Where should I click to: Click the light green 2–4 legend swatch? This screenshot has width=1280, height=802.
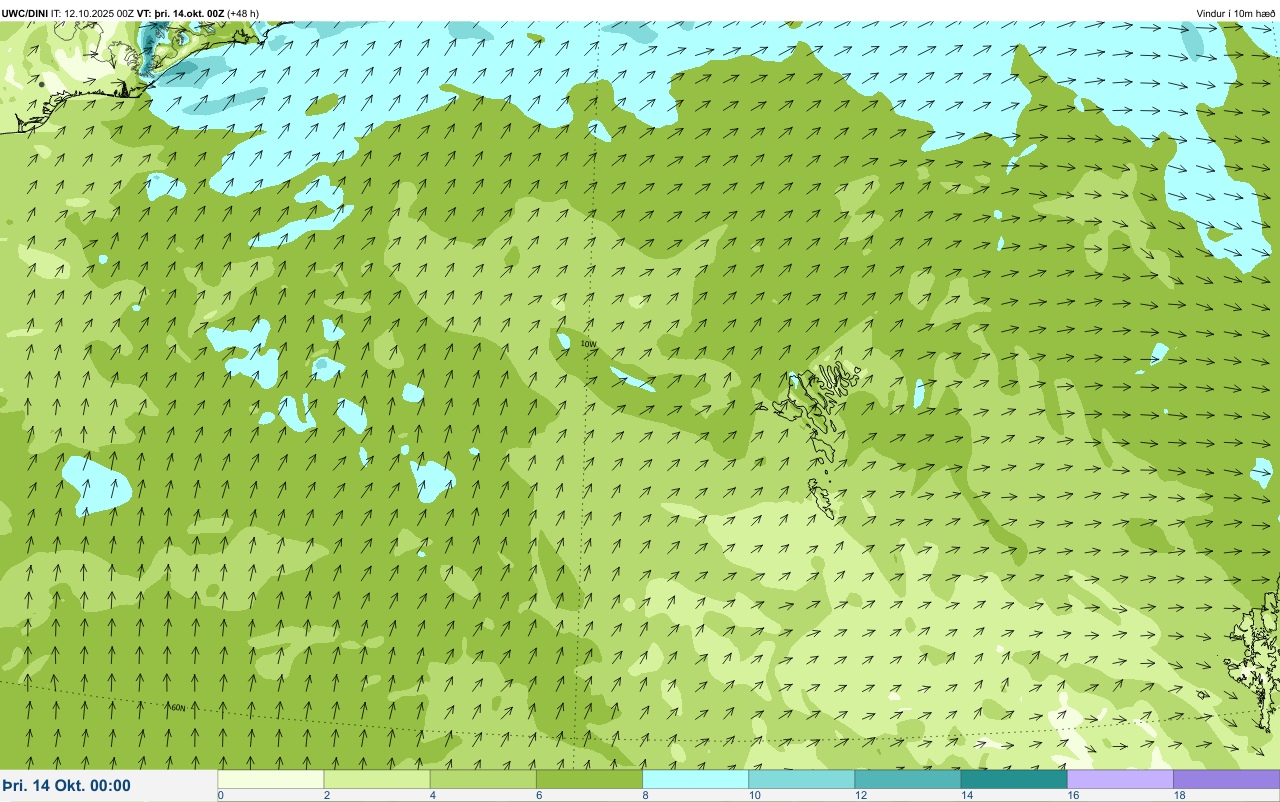pos(377,779)
